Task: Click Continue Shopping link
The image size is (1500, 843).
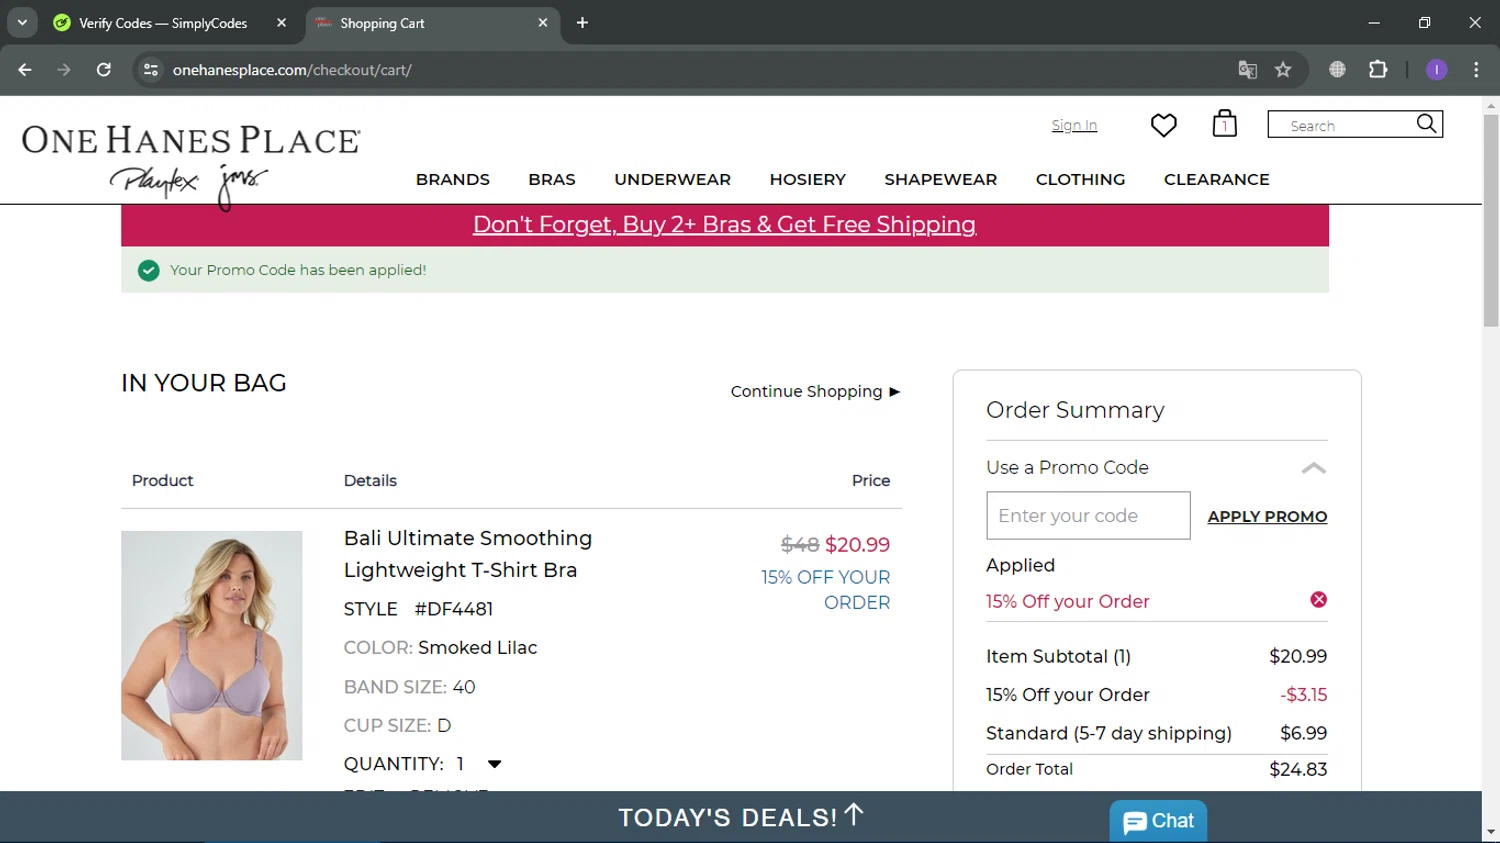Action: click(x=815, y=391)
